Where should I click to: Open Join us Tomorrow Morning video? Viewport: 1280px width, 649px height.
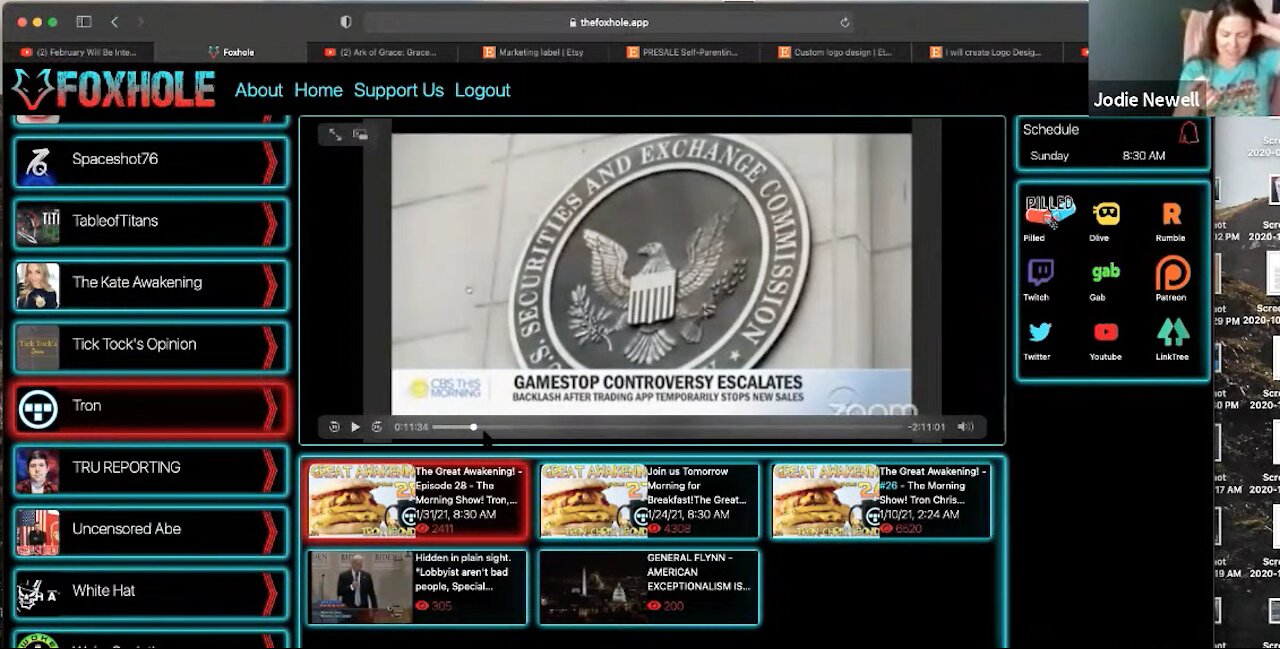tap(649, 501)
